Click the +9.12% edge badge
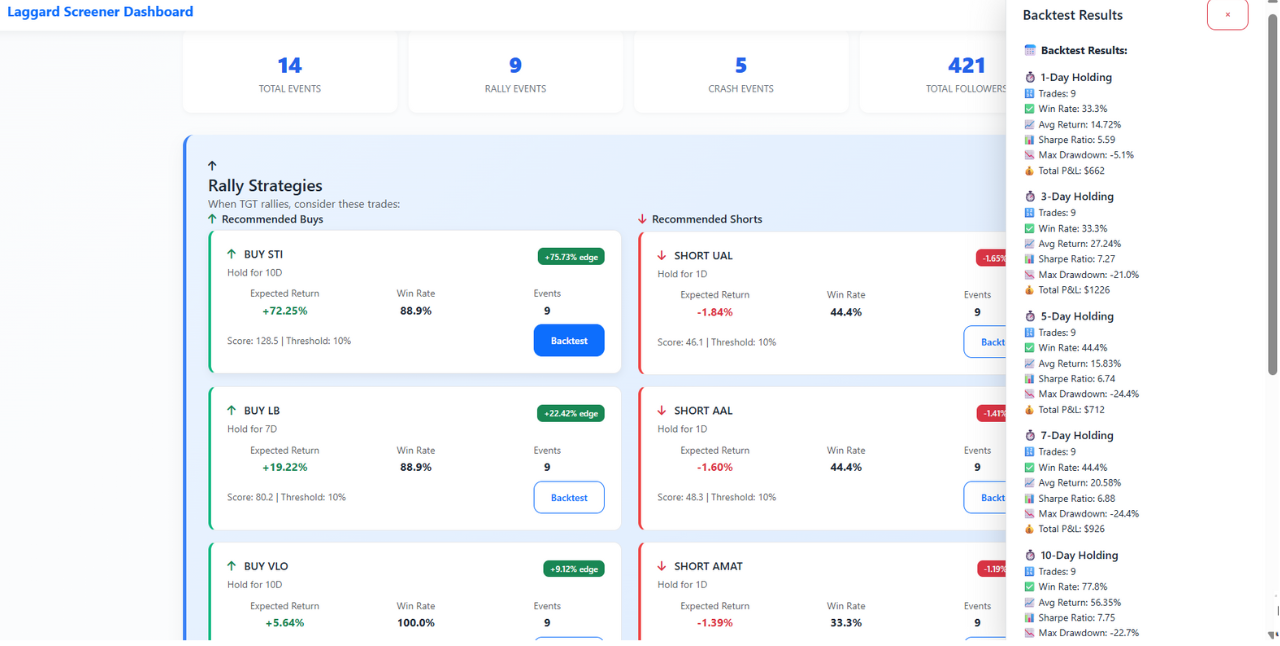The image size is (1280, 646). pos(574,569)
